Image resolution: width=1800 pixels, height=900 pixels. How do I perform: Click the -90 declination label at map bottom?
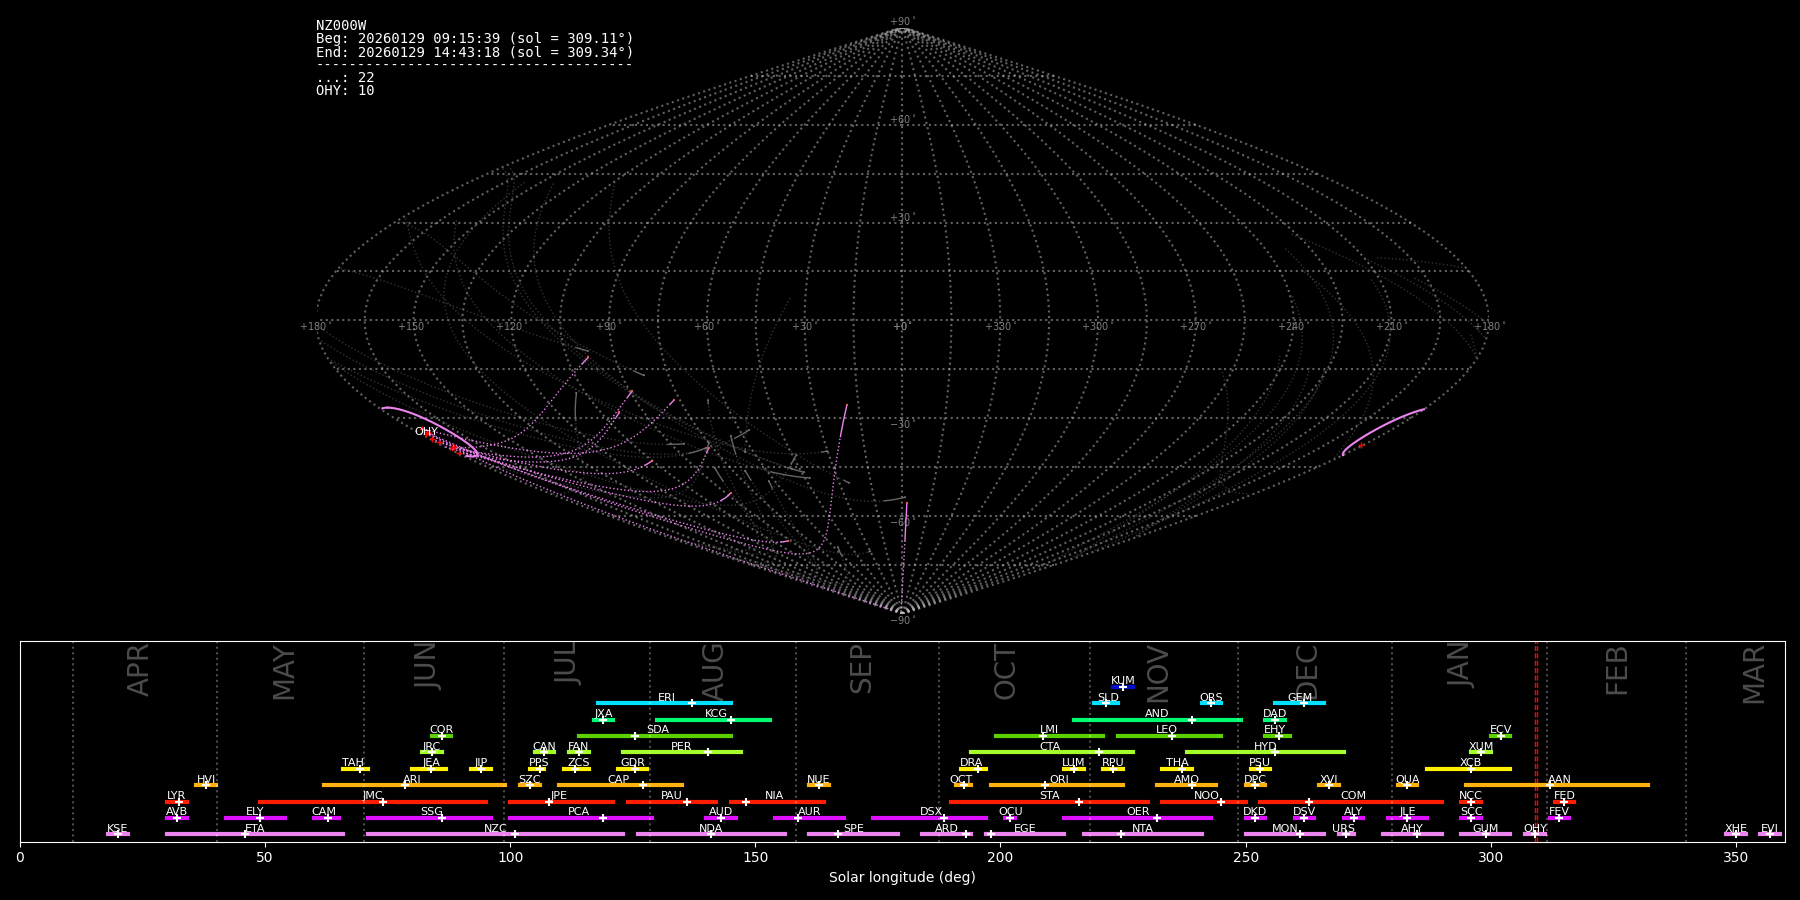(x=901, y=621)
